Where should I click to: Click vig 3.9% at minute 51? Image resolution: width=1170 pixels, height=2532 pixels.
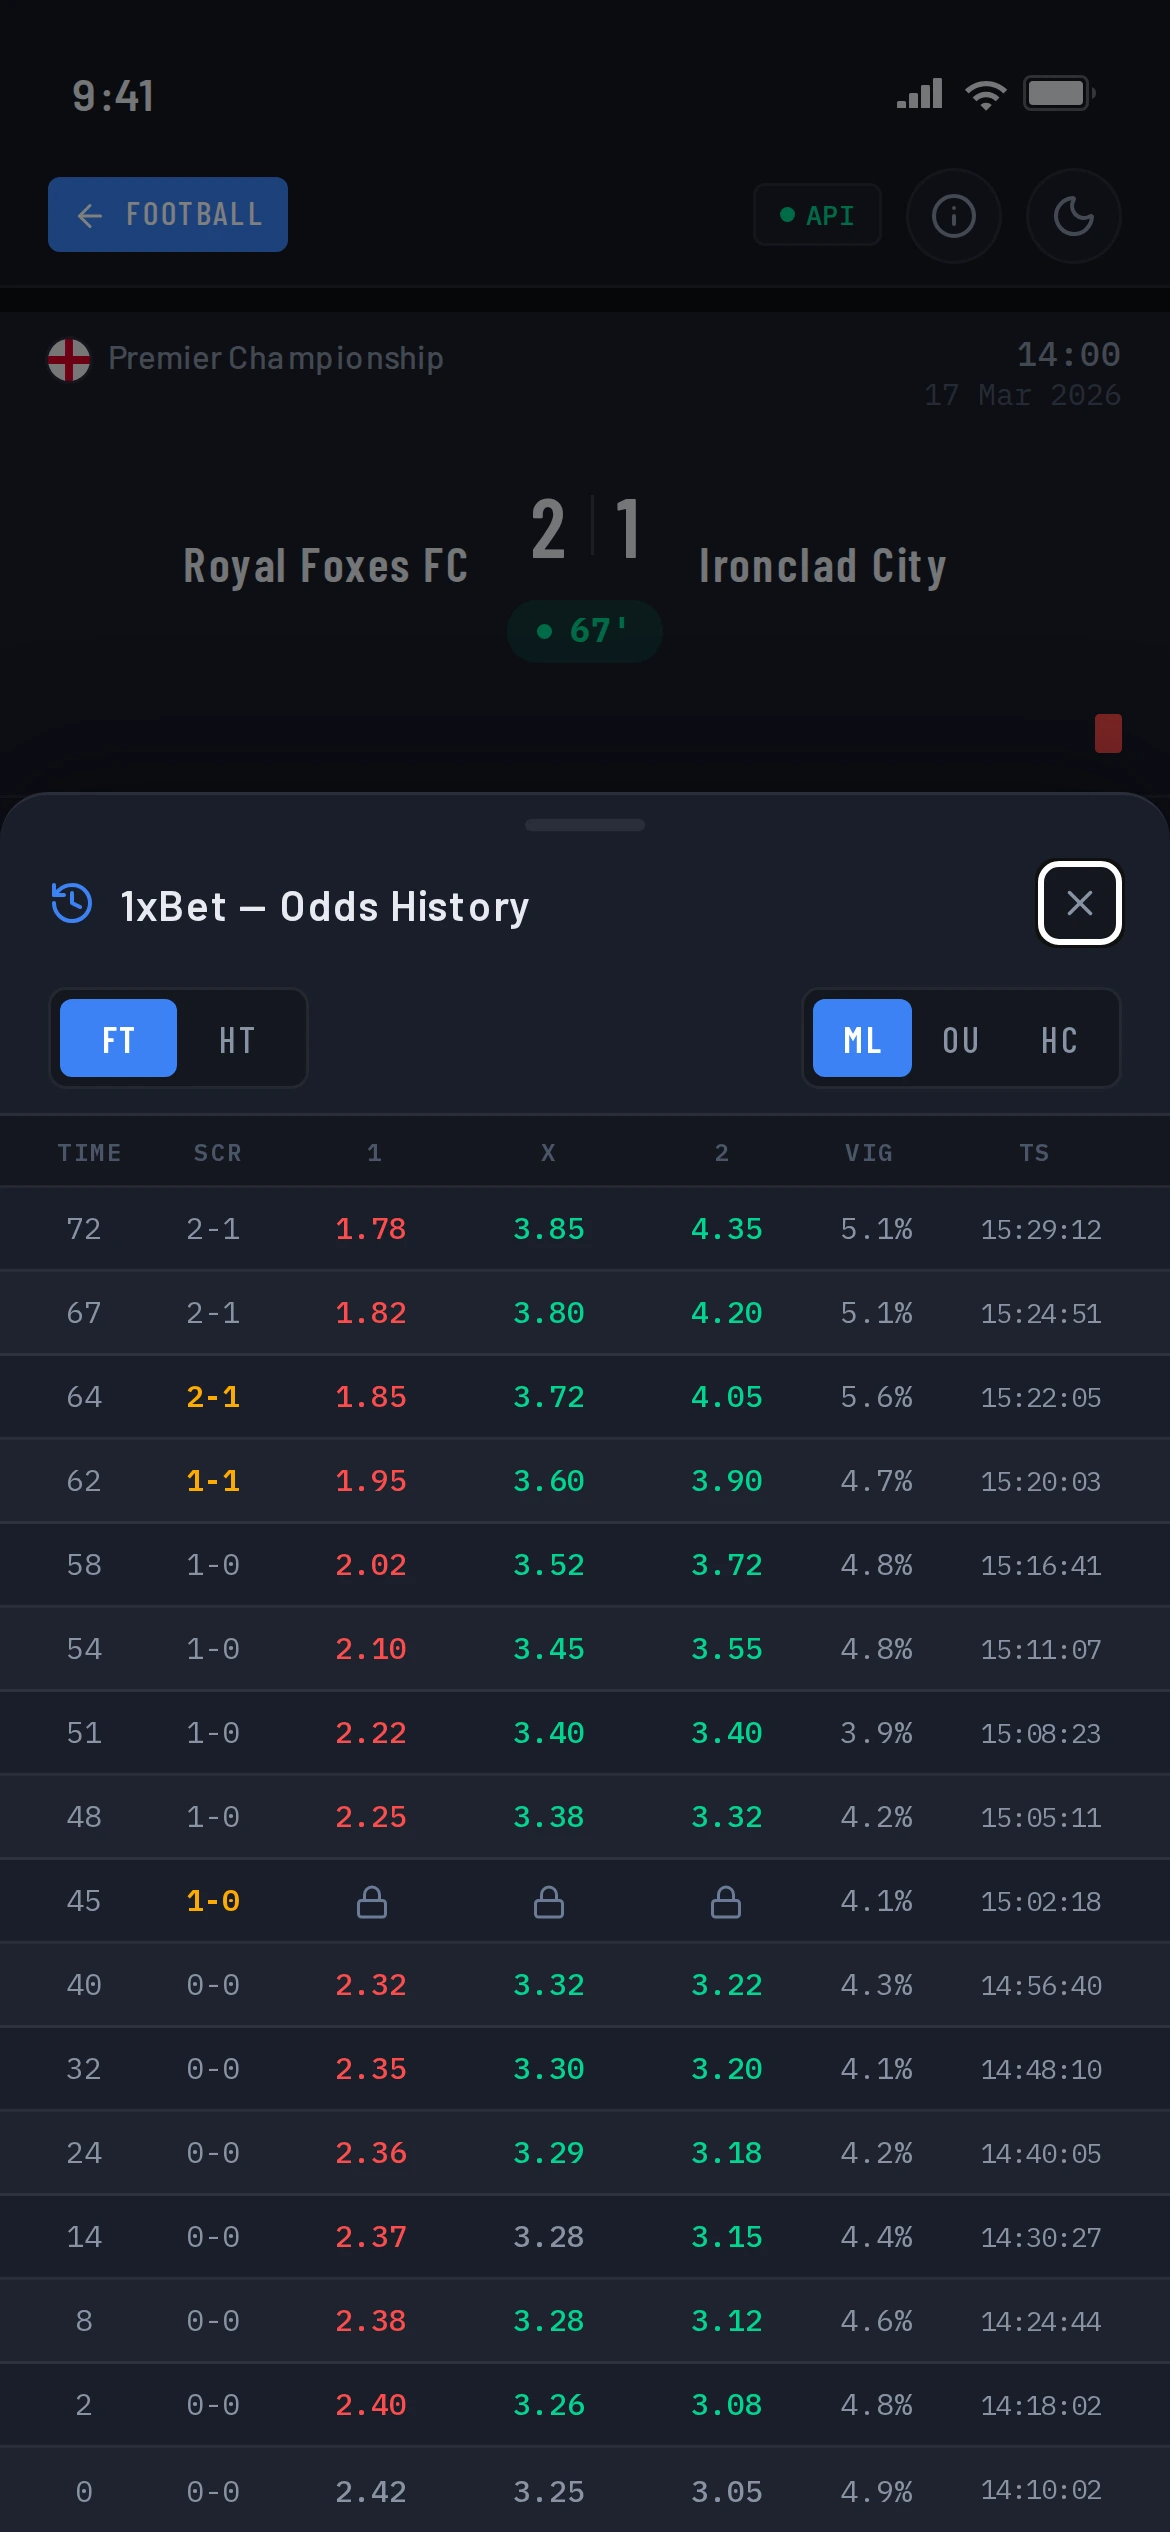click(x=876, y=1733)
